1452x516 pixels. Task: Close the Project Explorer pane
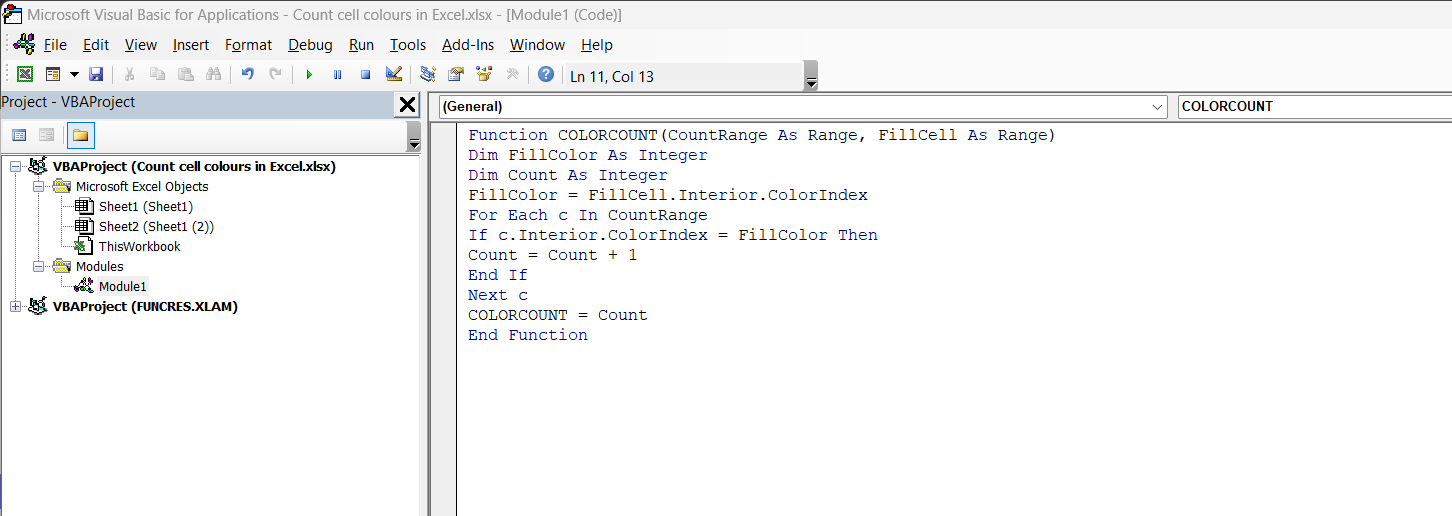coord(408,104)
